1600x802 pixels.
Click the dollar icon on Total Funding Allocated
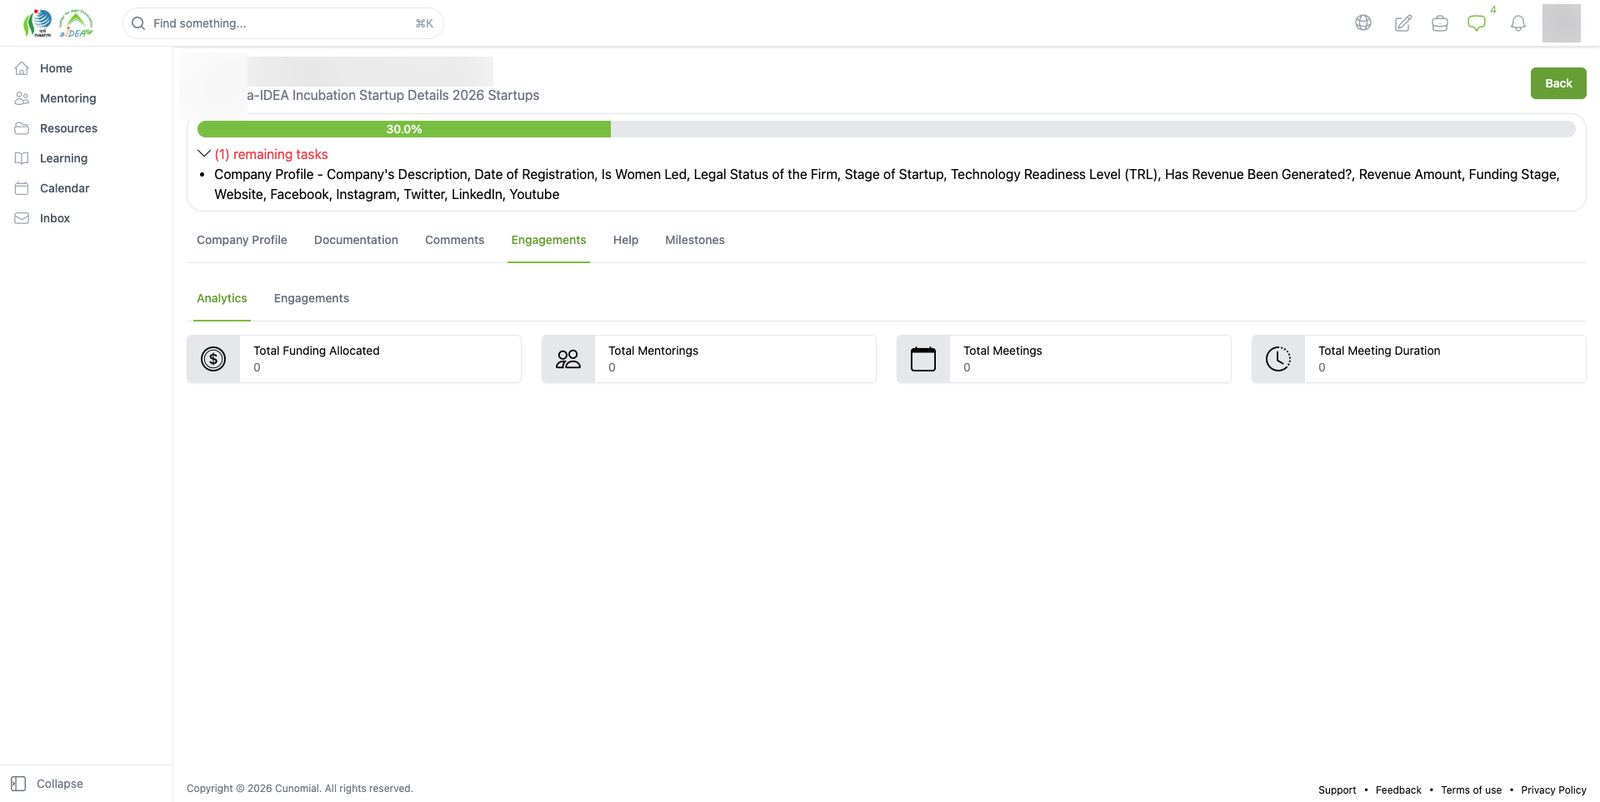[x=213, y=359]
